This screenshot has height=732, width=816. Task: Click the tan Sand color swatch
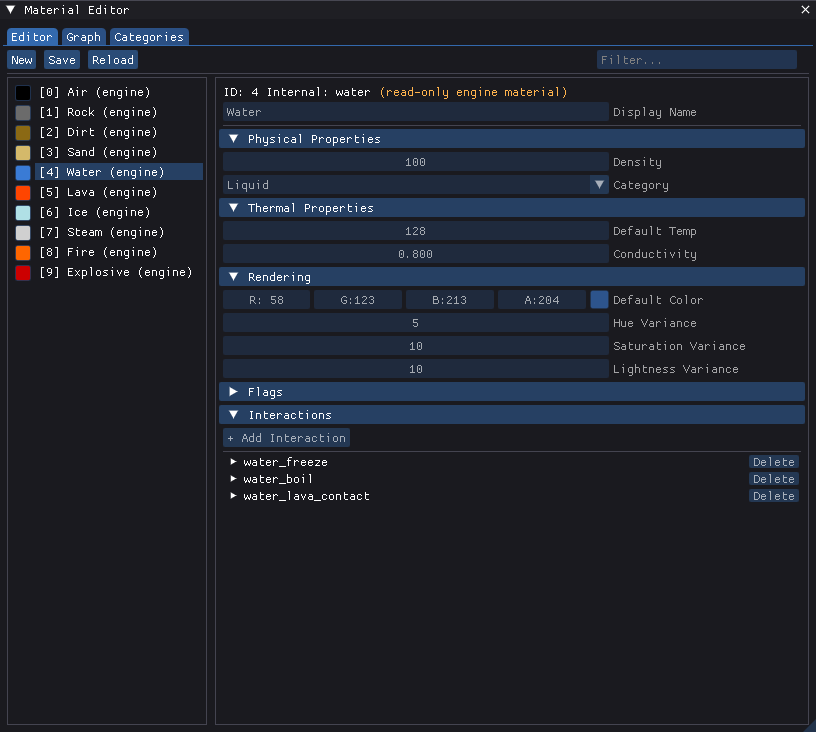point(23,152)
